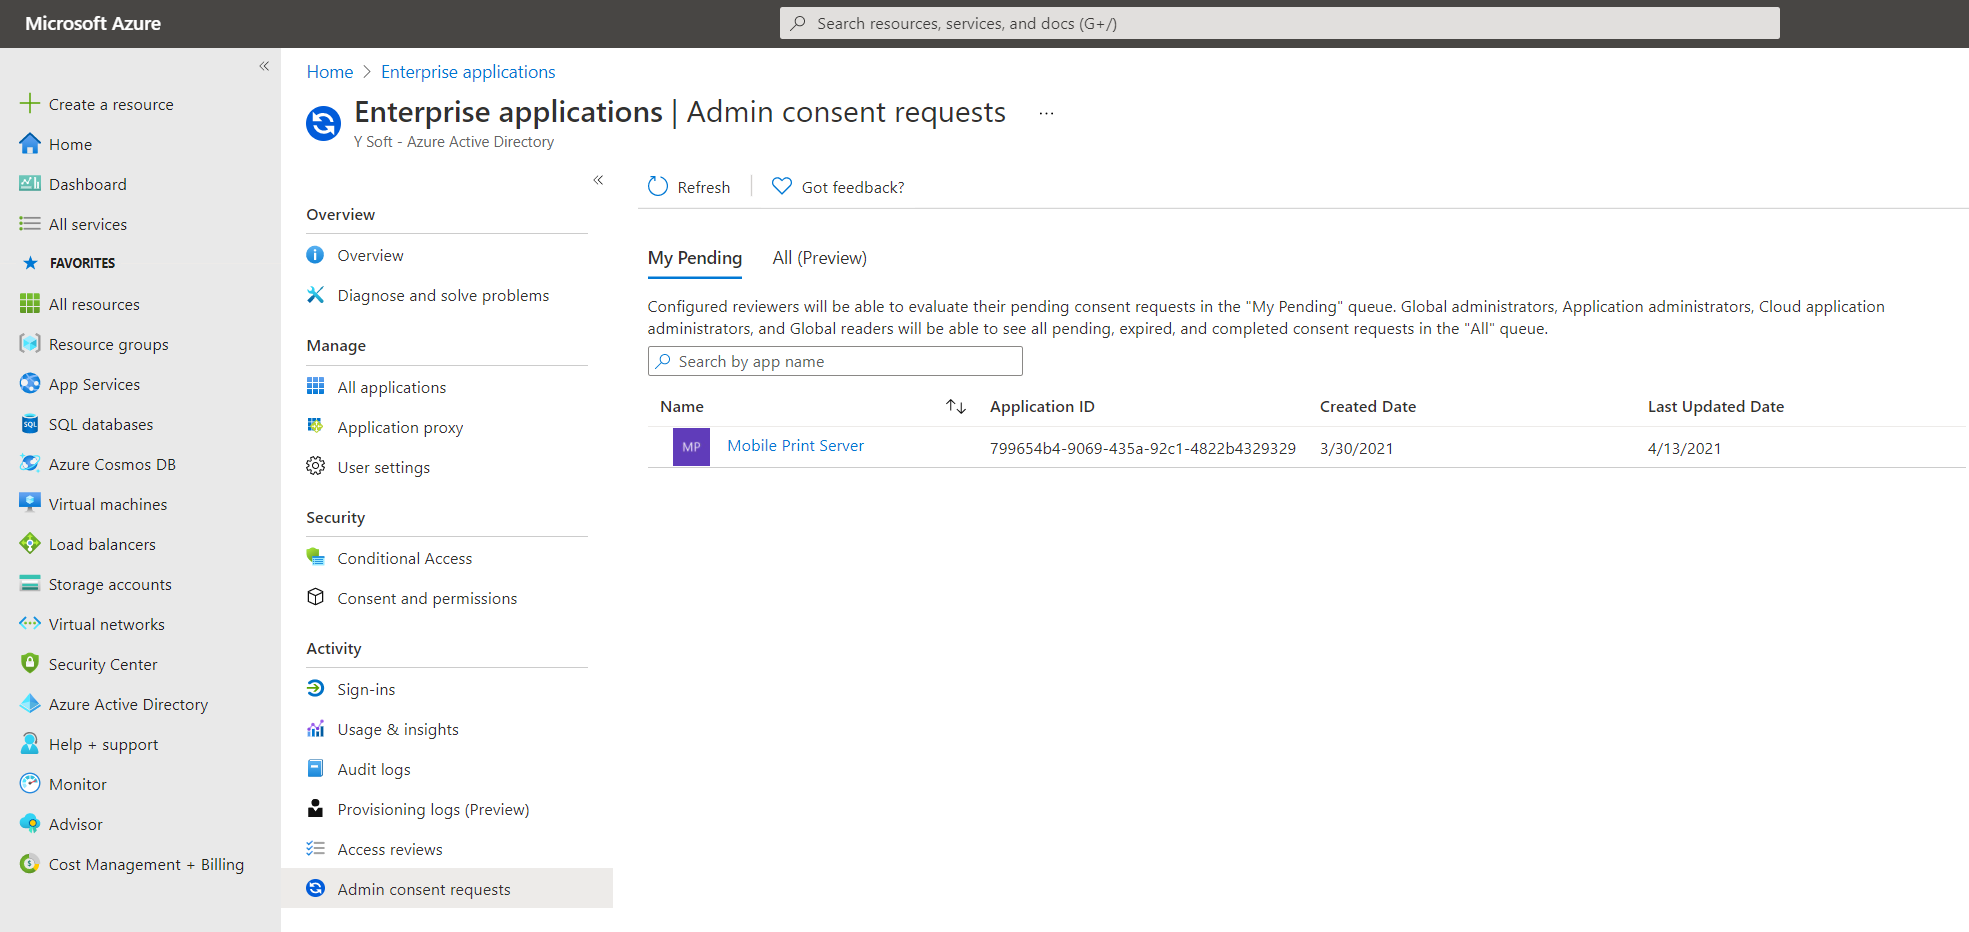
Task: Open Security Center shield icon
Action: [x=30, y=664]
